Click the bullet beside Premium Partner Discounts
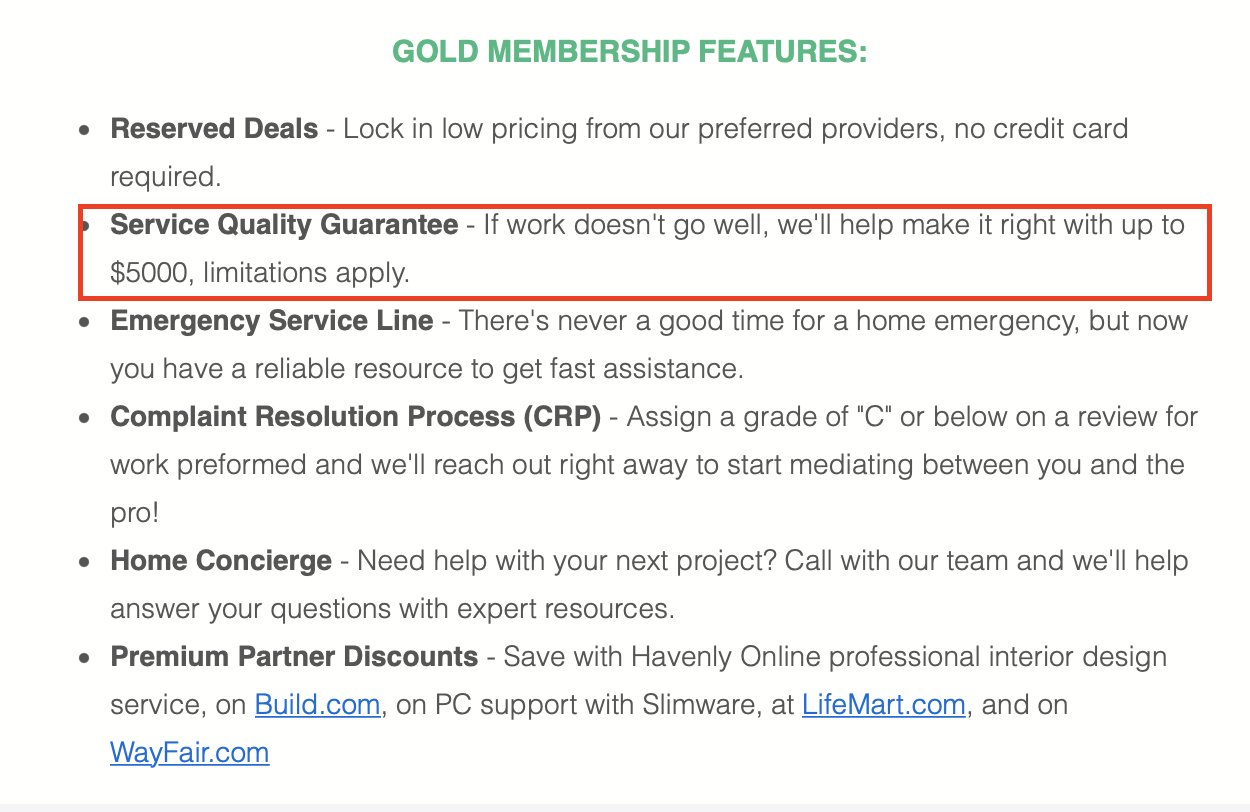Image resolution: width=1250 pixels, height=812 pixels. coord(87,659)
